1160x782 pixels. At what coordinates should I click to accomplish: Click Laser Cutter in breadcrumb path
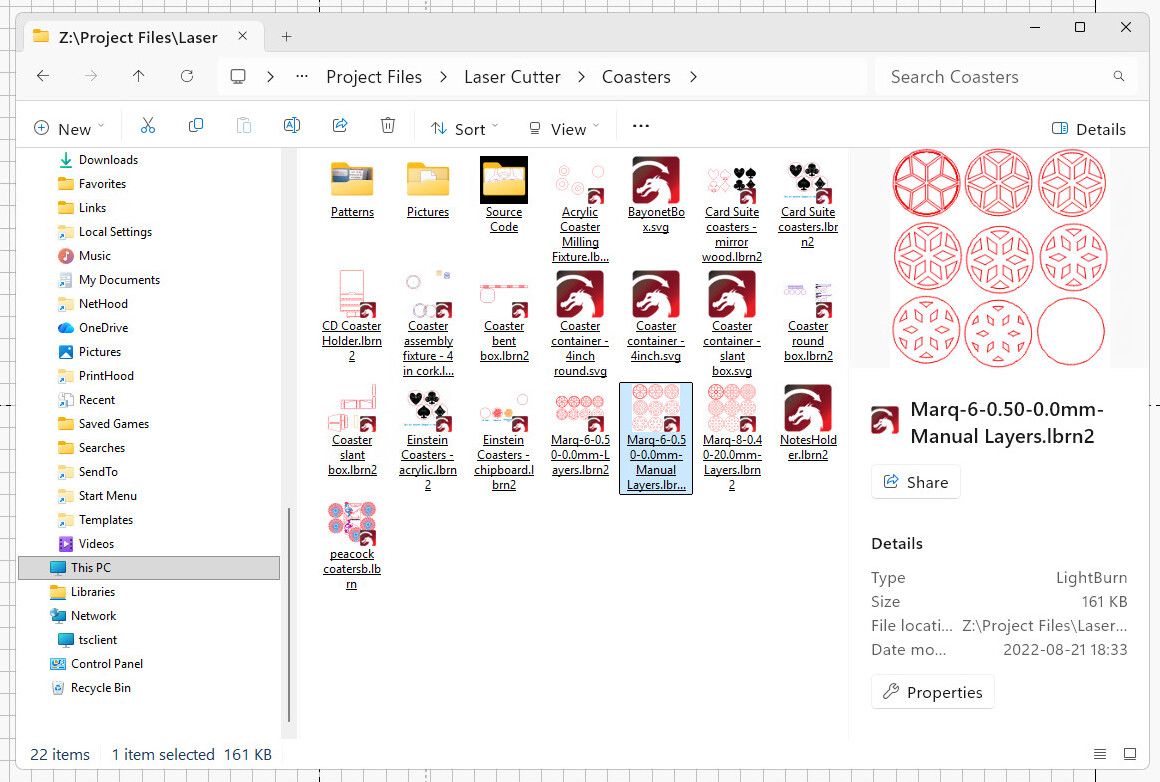pos(512,77)
